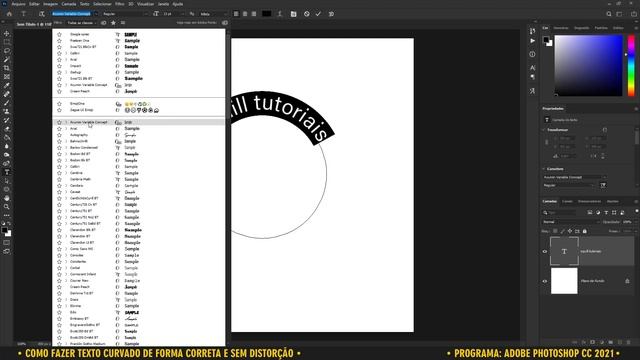Open layer blend mode Normal dropdown

point(571,222)
